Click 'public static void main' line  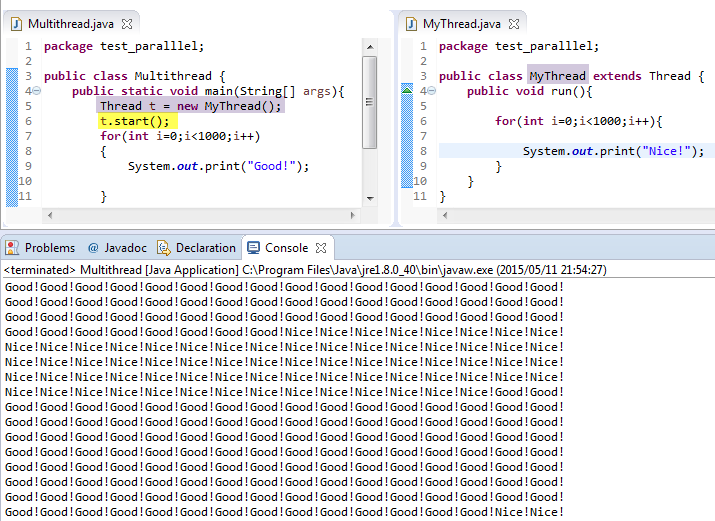(208, 91)
